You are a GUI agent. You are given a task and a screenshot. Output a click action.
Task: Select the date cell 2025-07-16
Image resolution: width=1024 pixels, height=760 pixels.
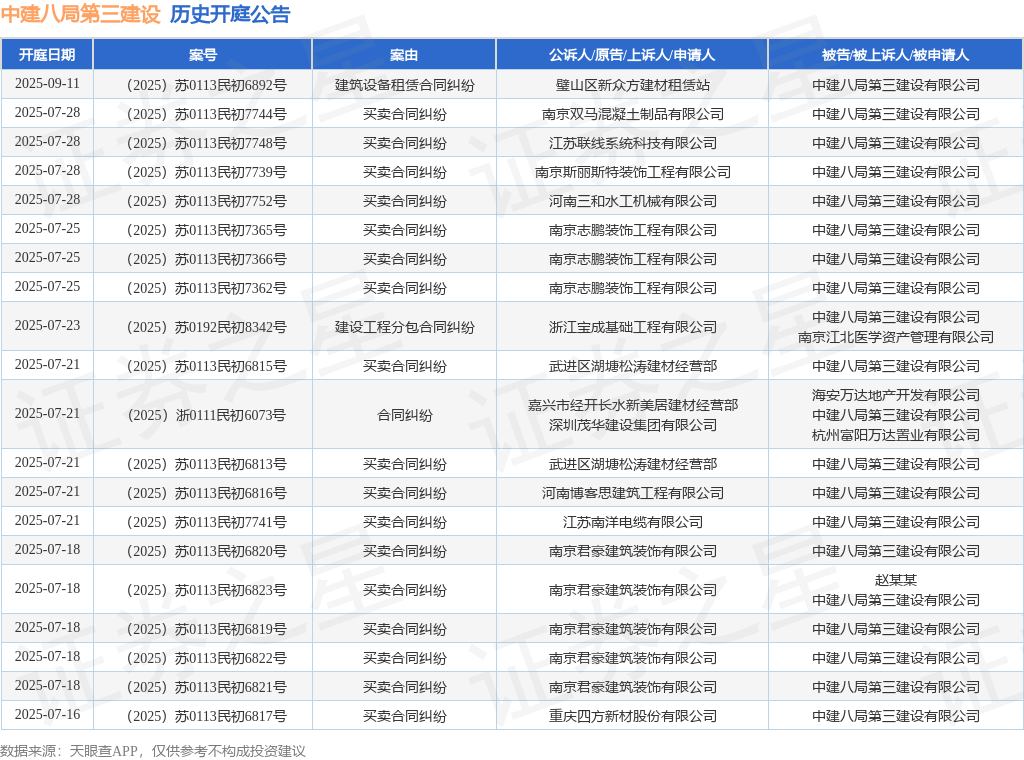(x=47, y=714)
